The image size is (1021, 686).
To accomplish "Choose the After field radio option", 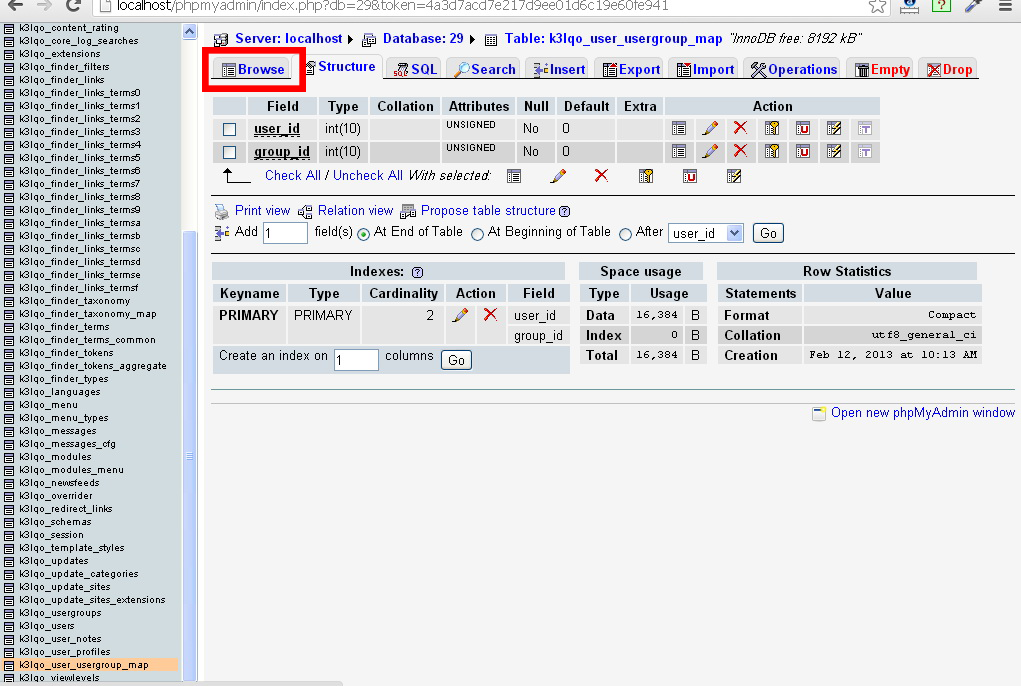I will tap(626, 233).
